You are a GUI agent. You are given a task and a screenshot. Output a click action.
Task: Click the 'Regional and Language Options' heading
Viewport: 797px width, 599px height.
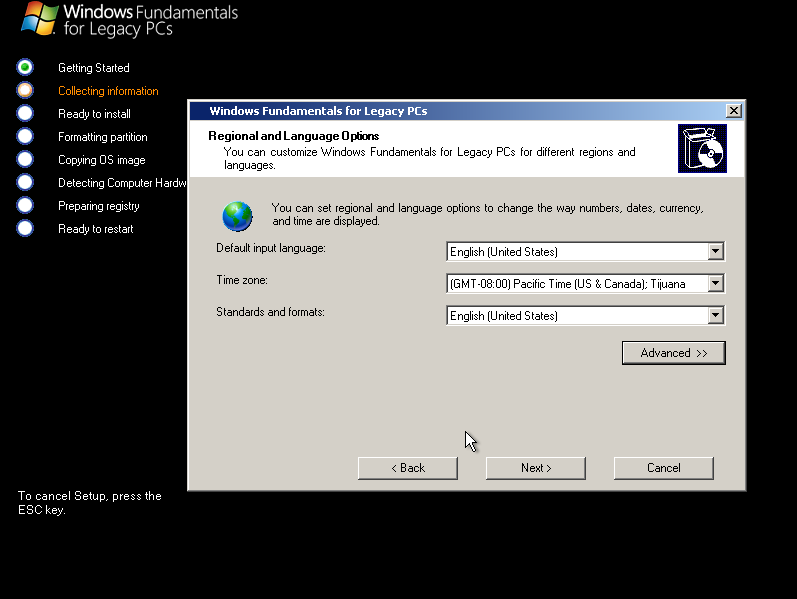tap(294, 136)
